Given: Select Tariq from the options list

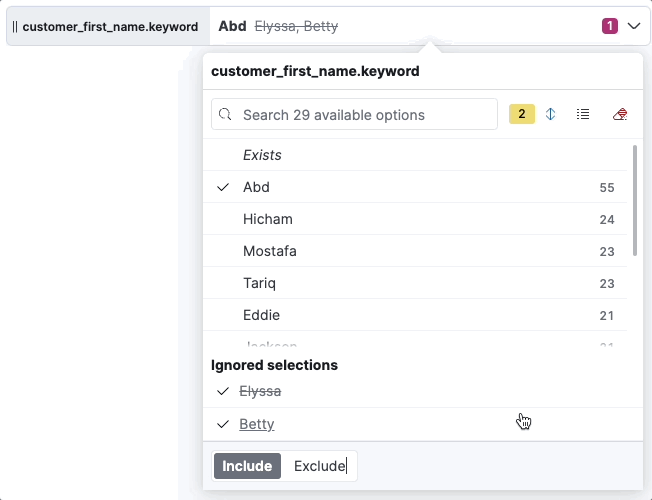Looking at the screenshot, I should tap(259, 283).
